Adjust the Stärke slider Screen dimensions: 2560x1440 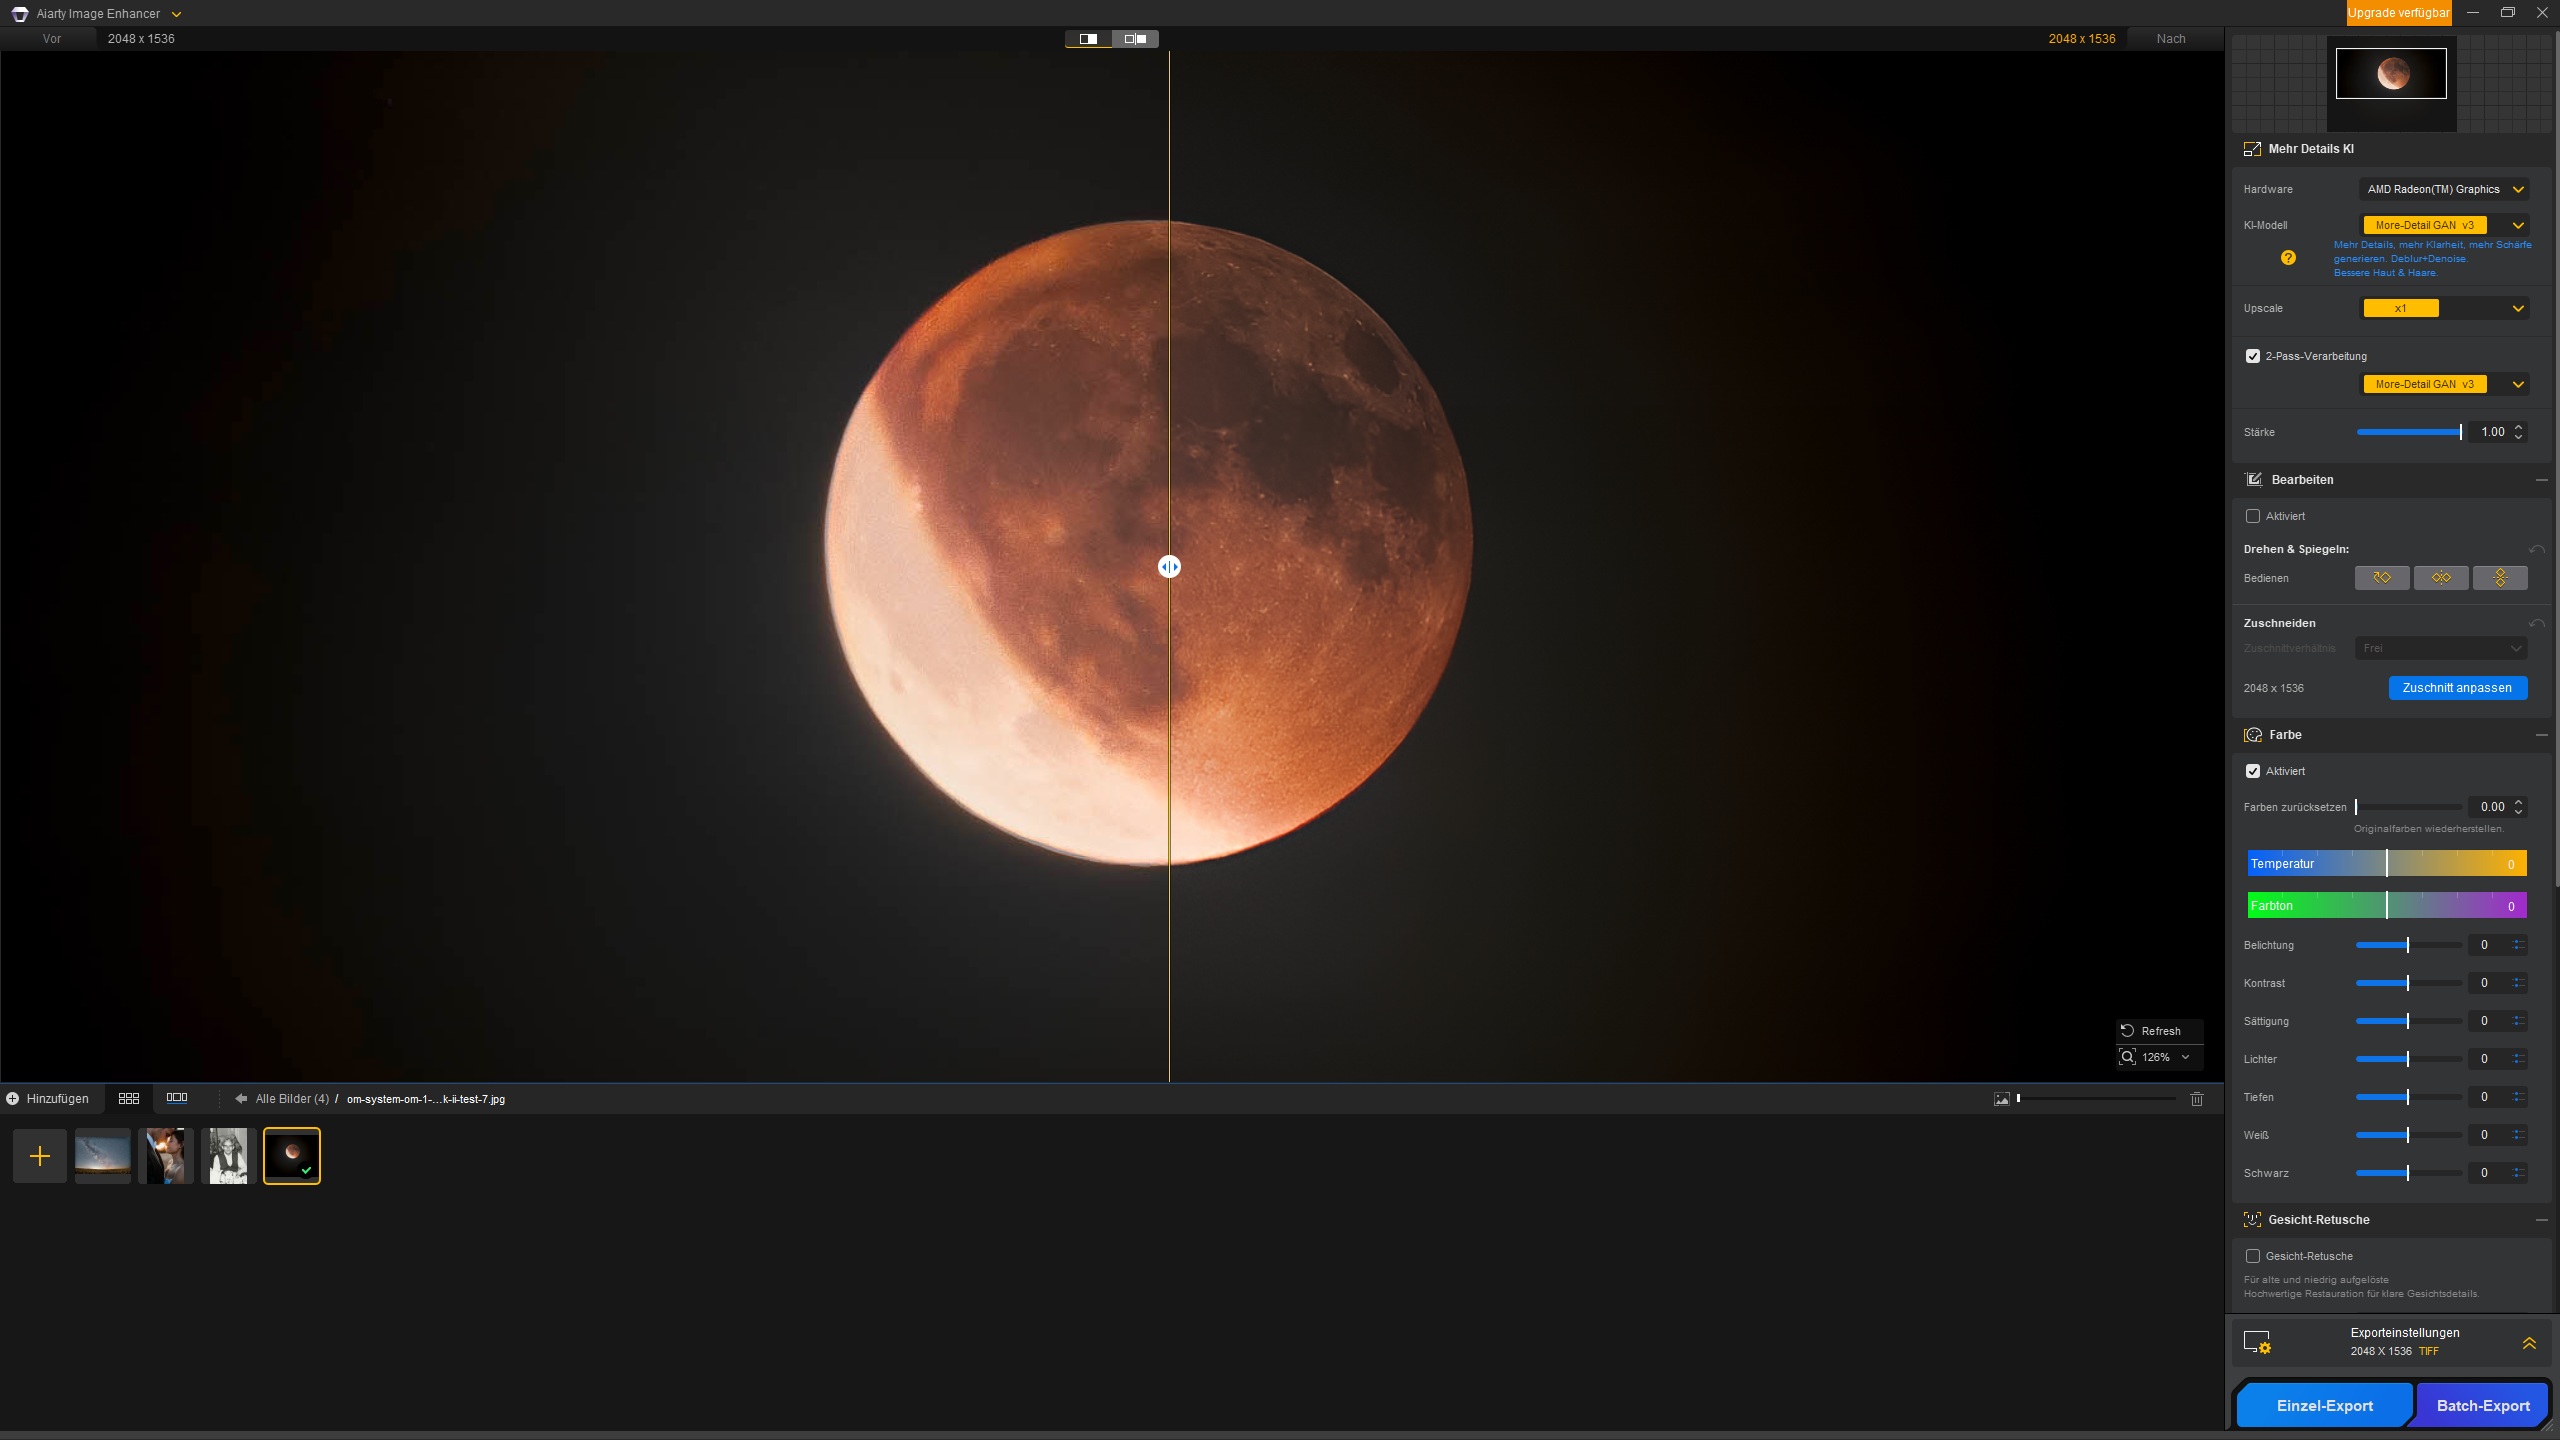tap(2409, 432)
